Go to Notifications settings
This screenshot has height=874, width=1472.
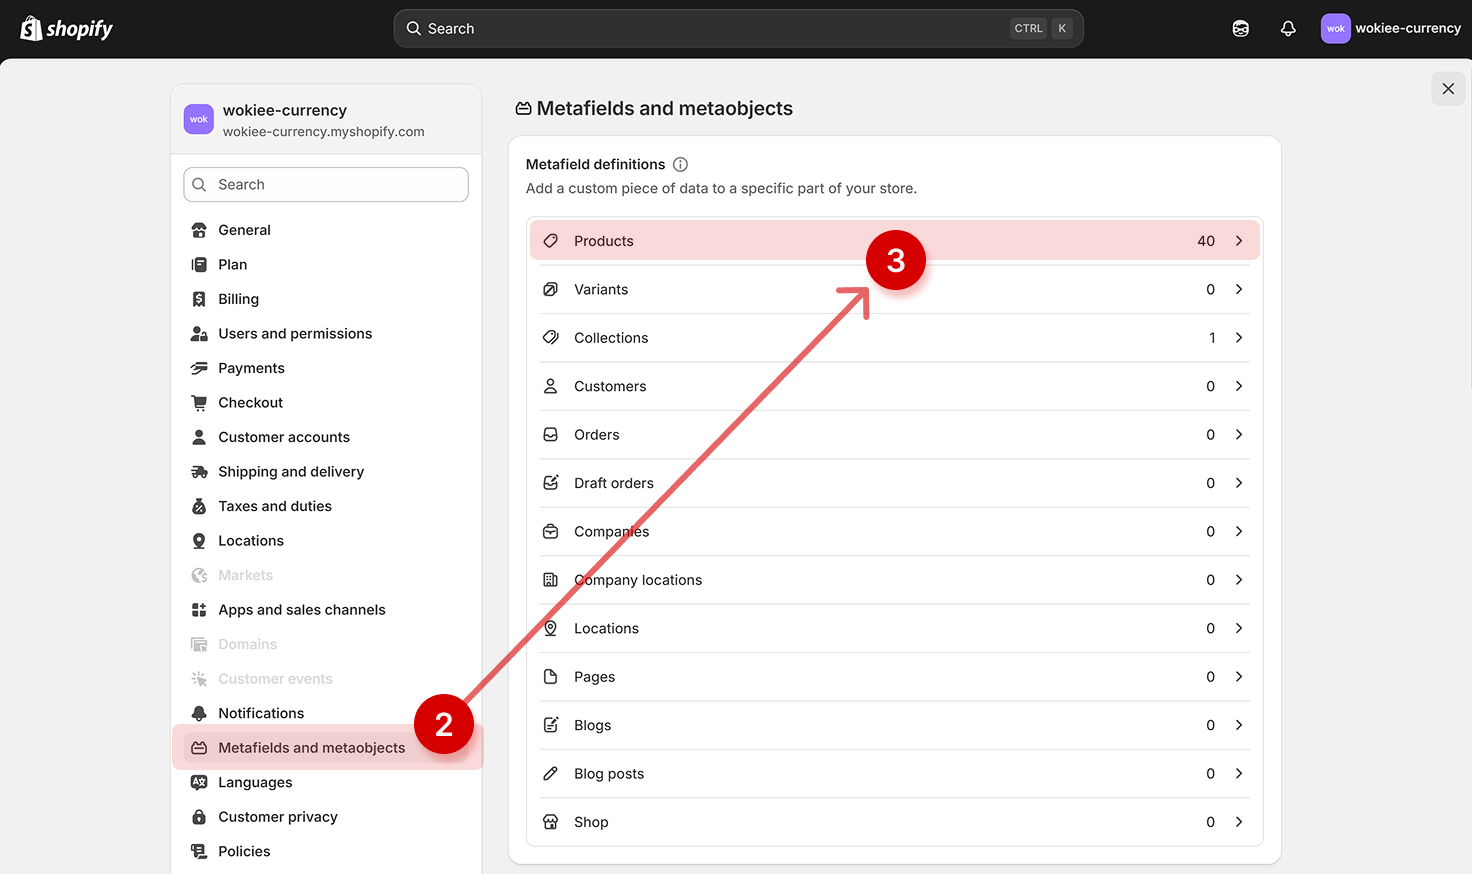point(261,713)
